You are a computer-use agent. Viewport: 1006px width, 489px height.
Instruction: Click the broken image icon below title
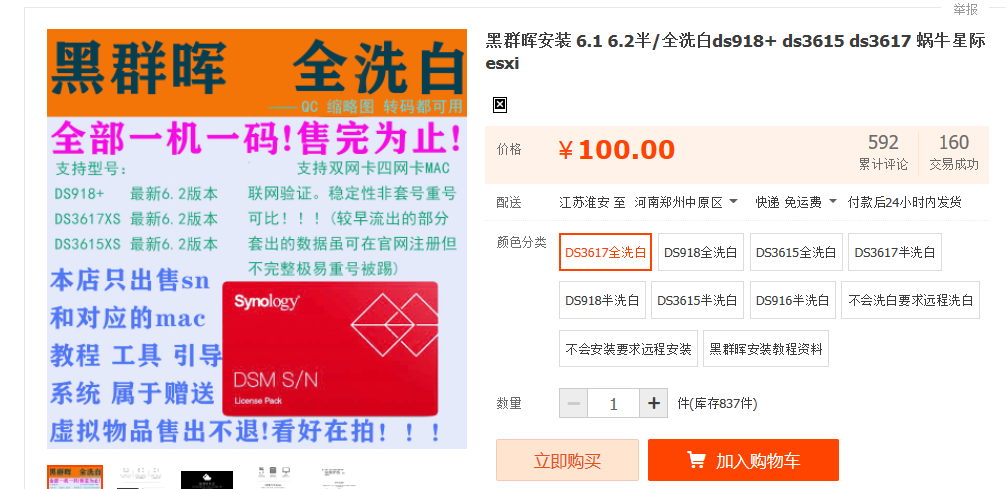[x=500, y=105]
